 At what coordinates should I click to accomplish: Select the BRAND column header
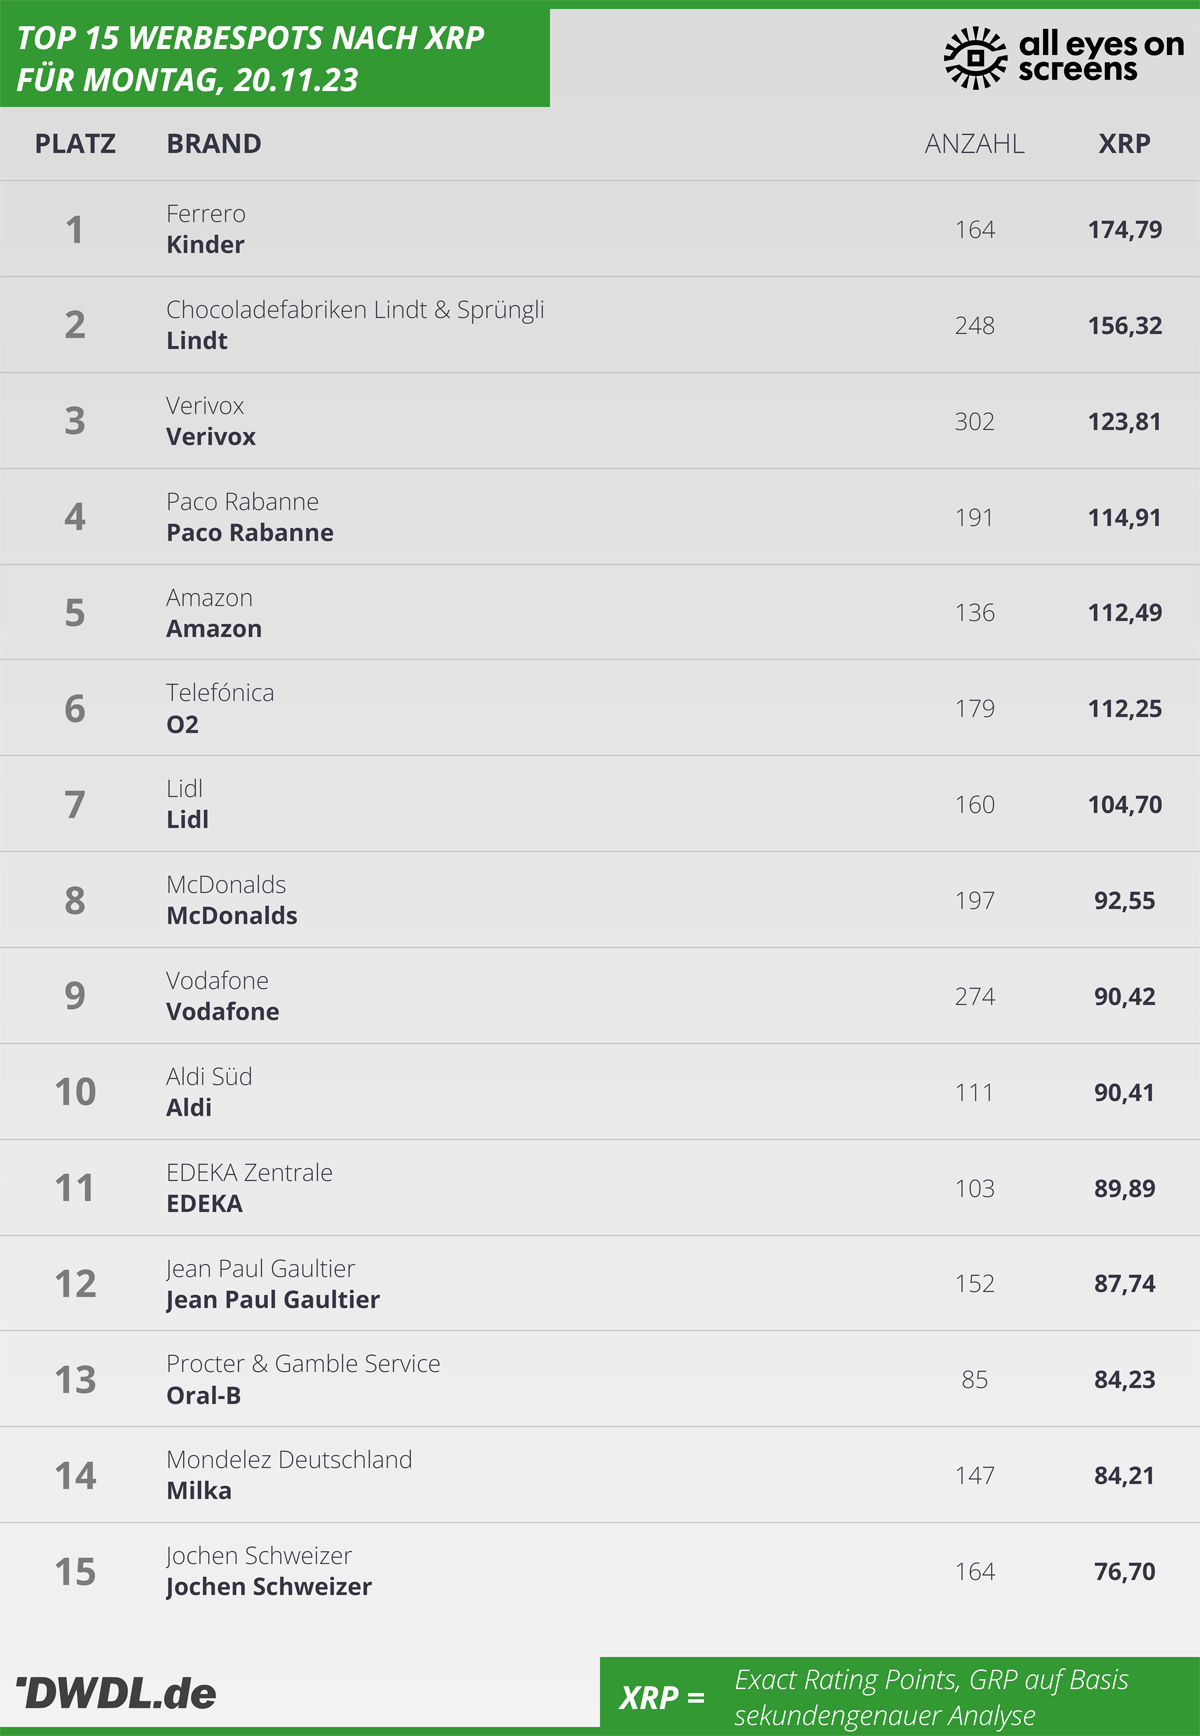(214, 144)
